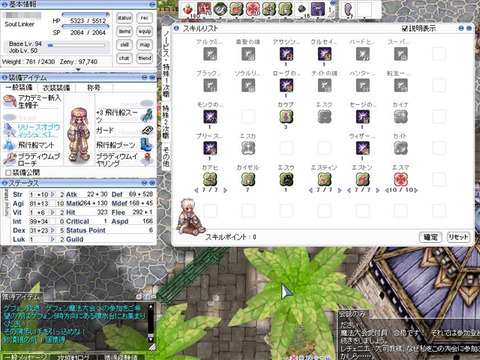
Task: Select the greyed カイト skill icon
Action: [401, 148]
